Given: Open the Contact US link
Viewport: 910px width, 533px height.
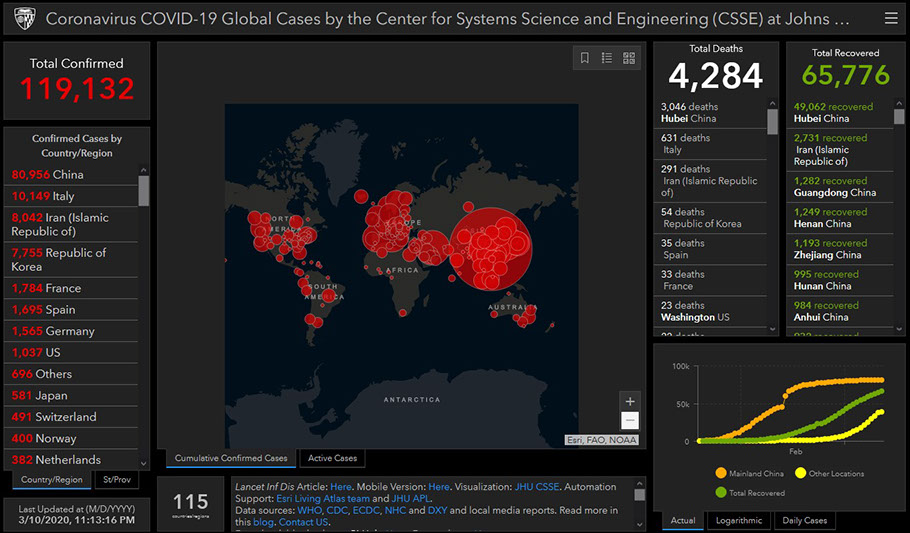Looking at the screenshot, I should click(x=303, y=522).
